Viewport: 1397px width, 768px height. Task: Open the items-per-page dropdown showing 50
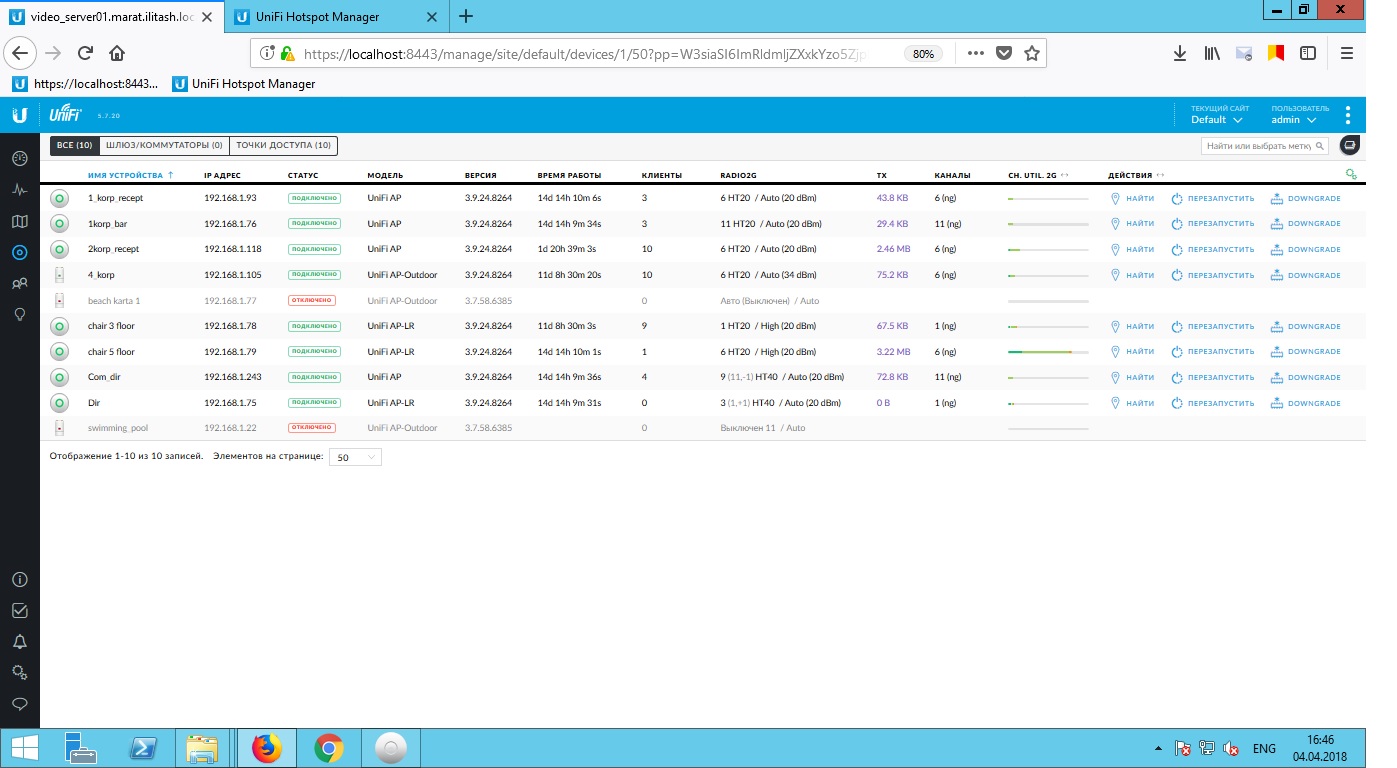355,457
